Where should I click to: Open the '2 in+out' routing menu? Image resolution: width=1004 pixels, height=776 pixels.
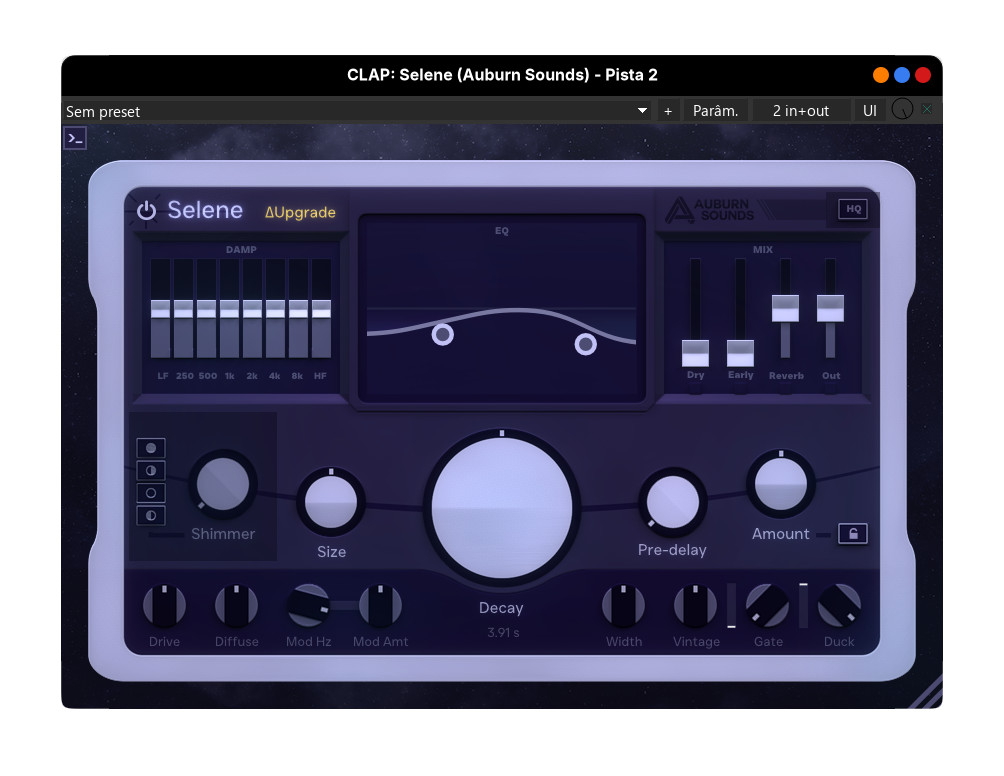(801, 111)
